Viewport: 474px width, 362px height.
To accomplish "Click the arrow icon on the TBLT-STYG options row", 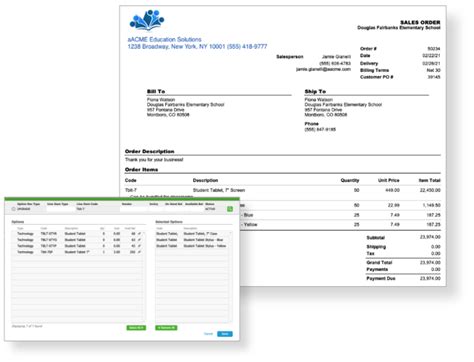I will [139, 240].
